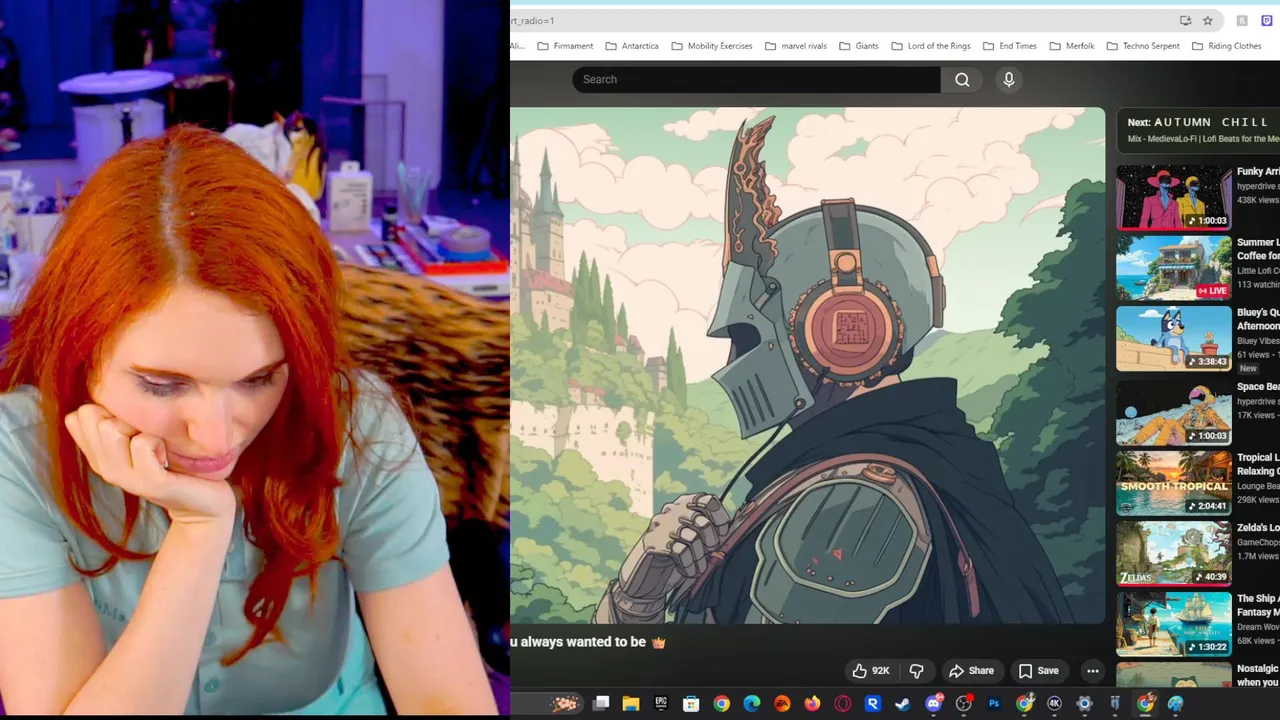Click the 92K like count
The image size is (1280, 720).
click(880, 671)
